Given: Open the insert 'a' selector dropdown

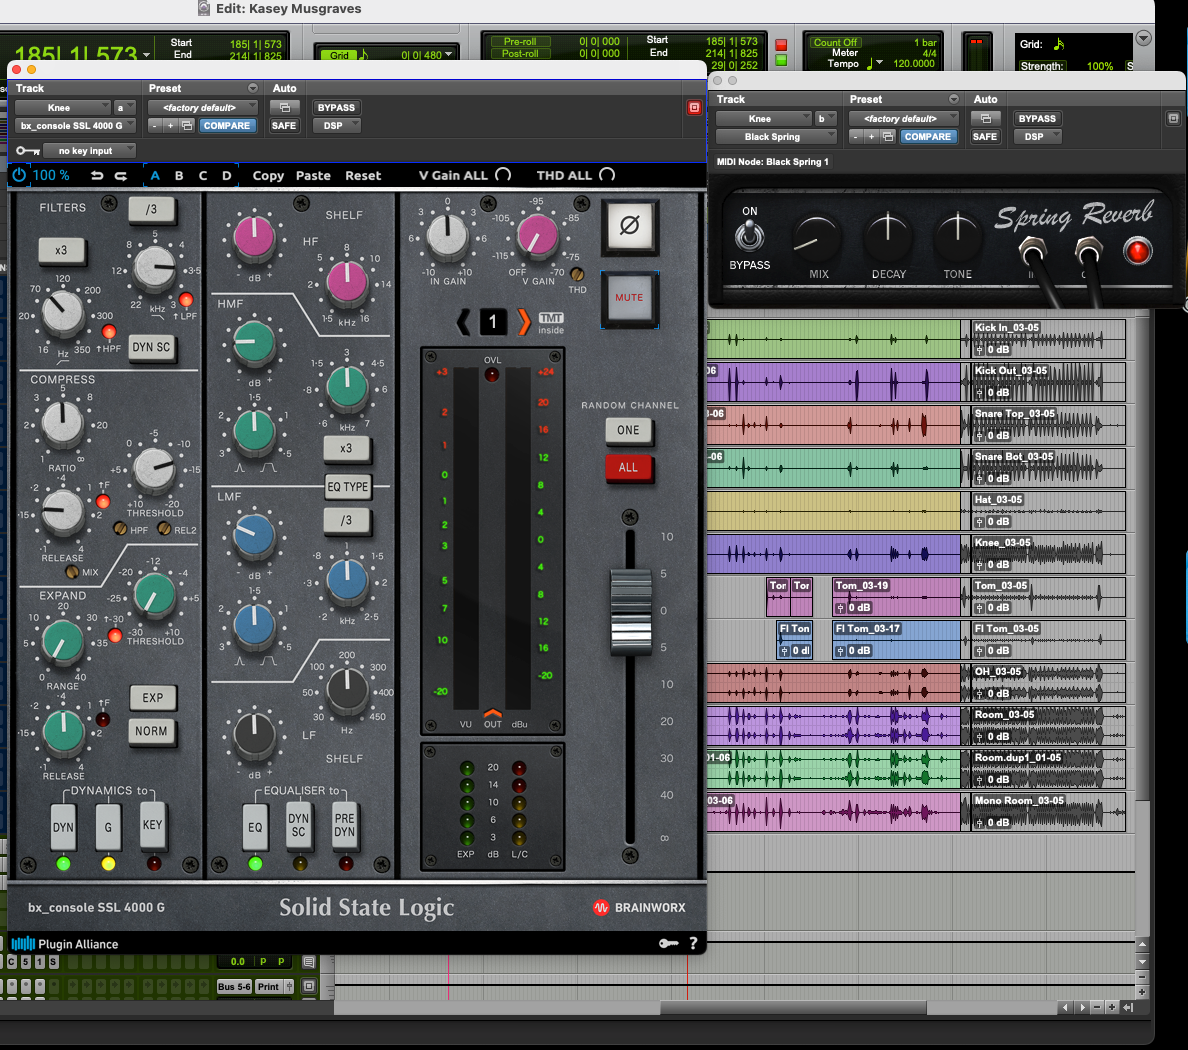Looking at the screenshot, I should point(124,108).
